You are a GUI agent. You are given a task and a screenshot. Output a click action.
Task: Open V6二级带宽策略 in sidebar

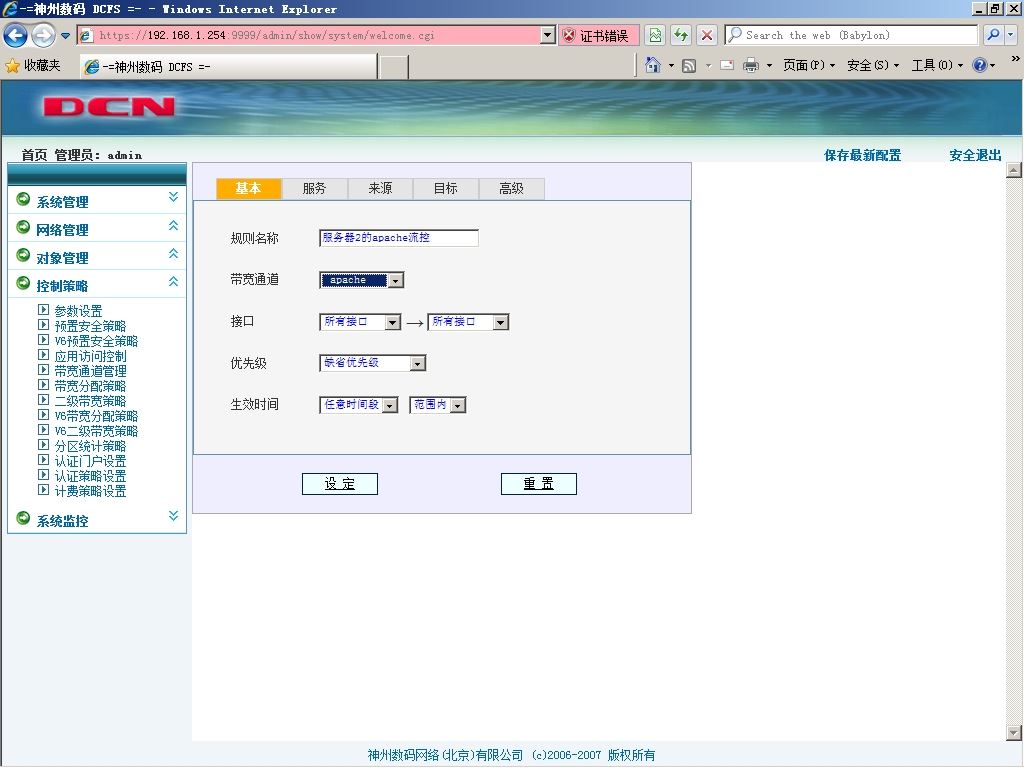(x=96, y=431)
